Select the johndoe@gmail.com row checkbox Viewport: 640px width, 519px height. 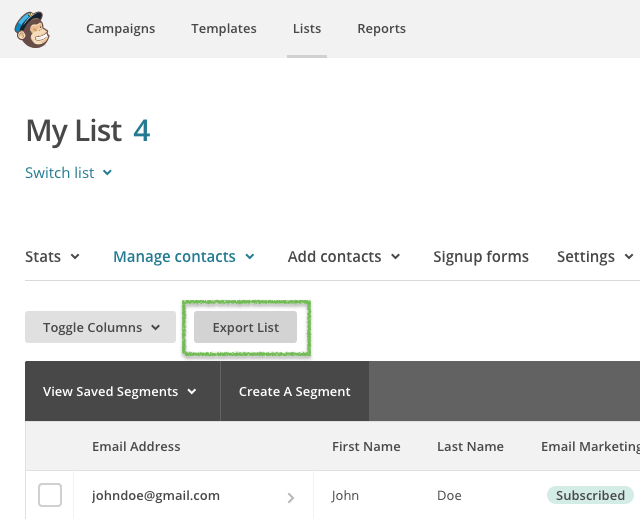point(50,495)
